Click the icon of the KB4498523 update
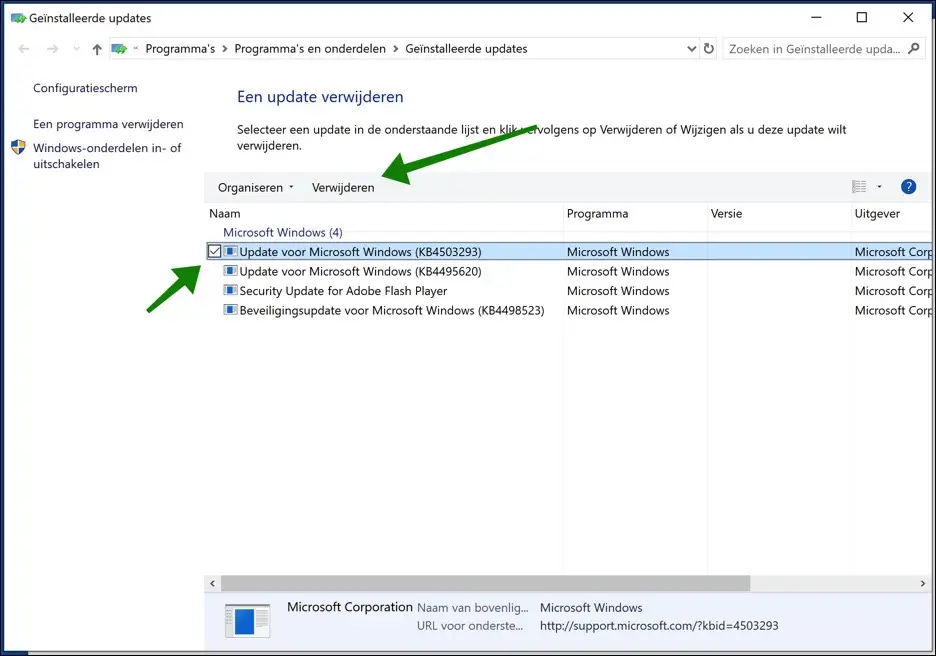The width and height of the screenshot is (936, 656). [x=230, y=310]
